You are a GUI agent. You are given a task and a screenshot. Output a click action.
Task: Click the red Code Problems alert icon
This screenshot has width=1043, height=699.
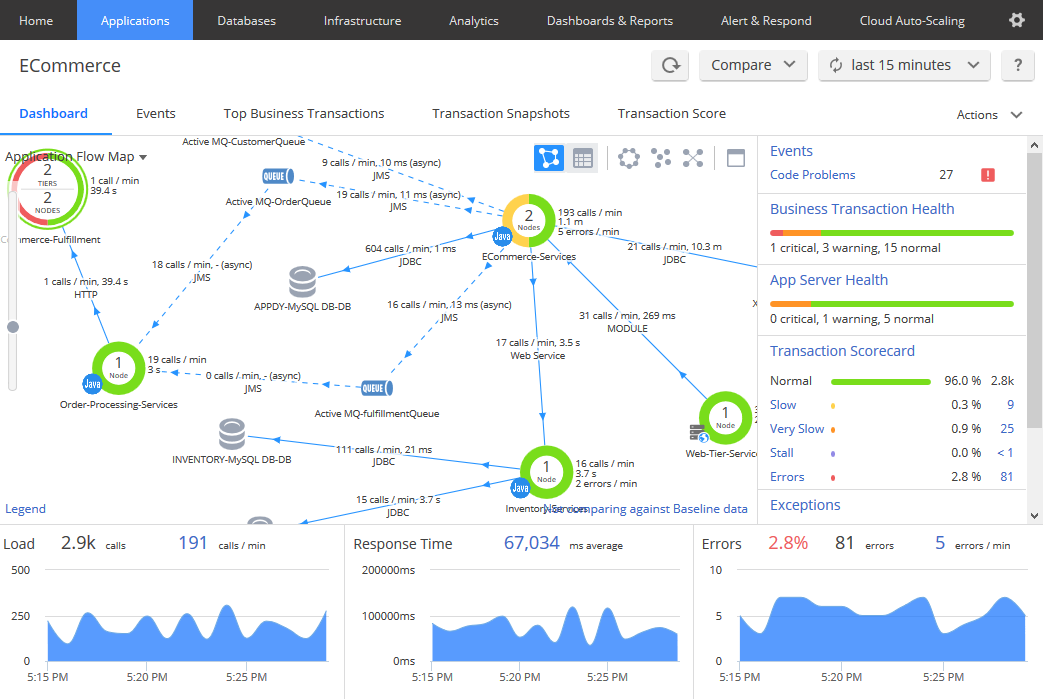988,175
